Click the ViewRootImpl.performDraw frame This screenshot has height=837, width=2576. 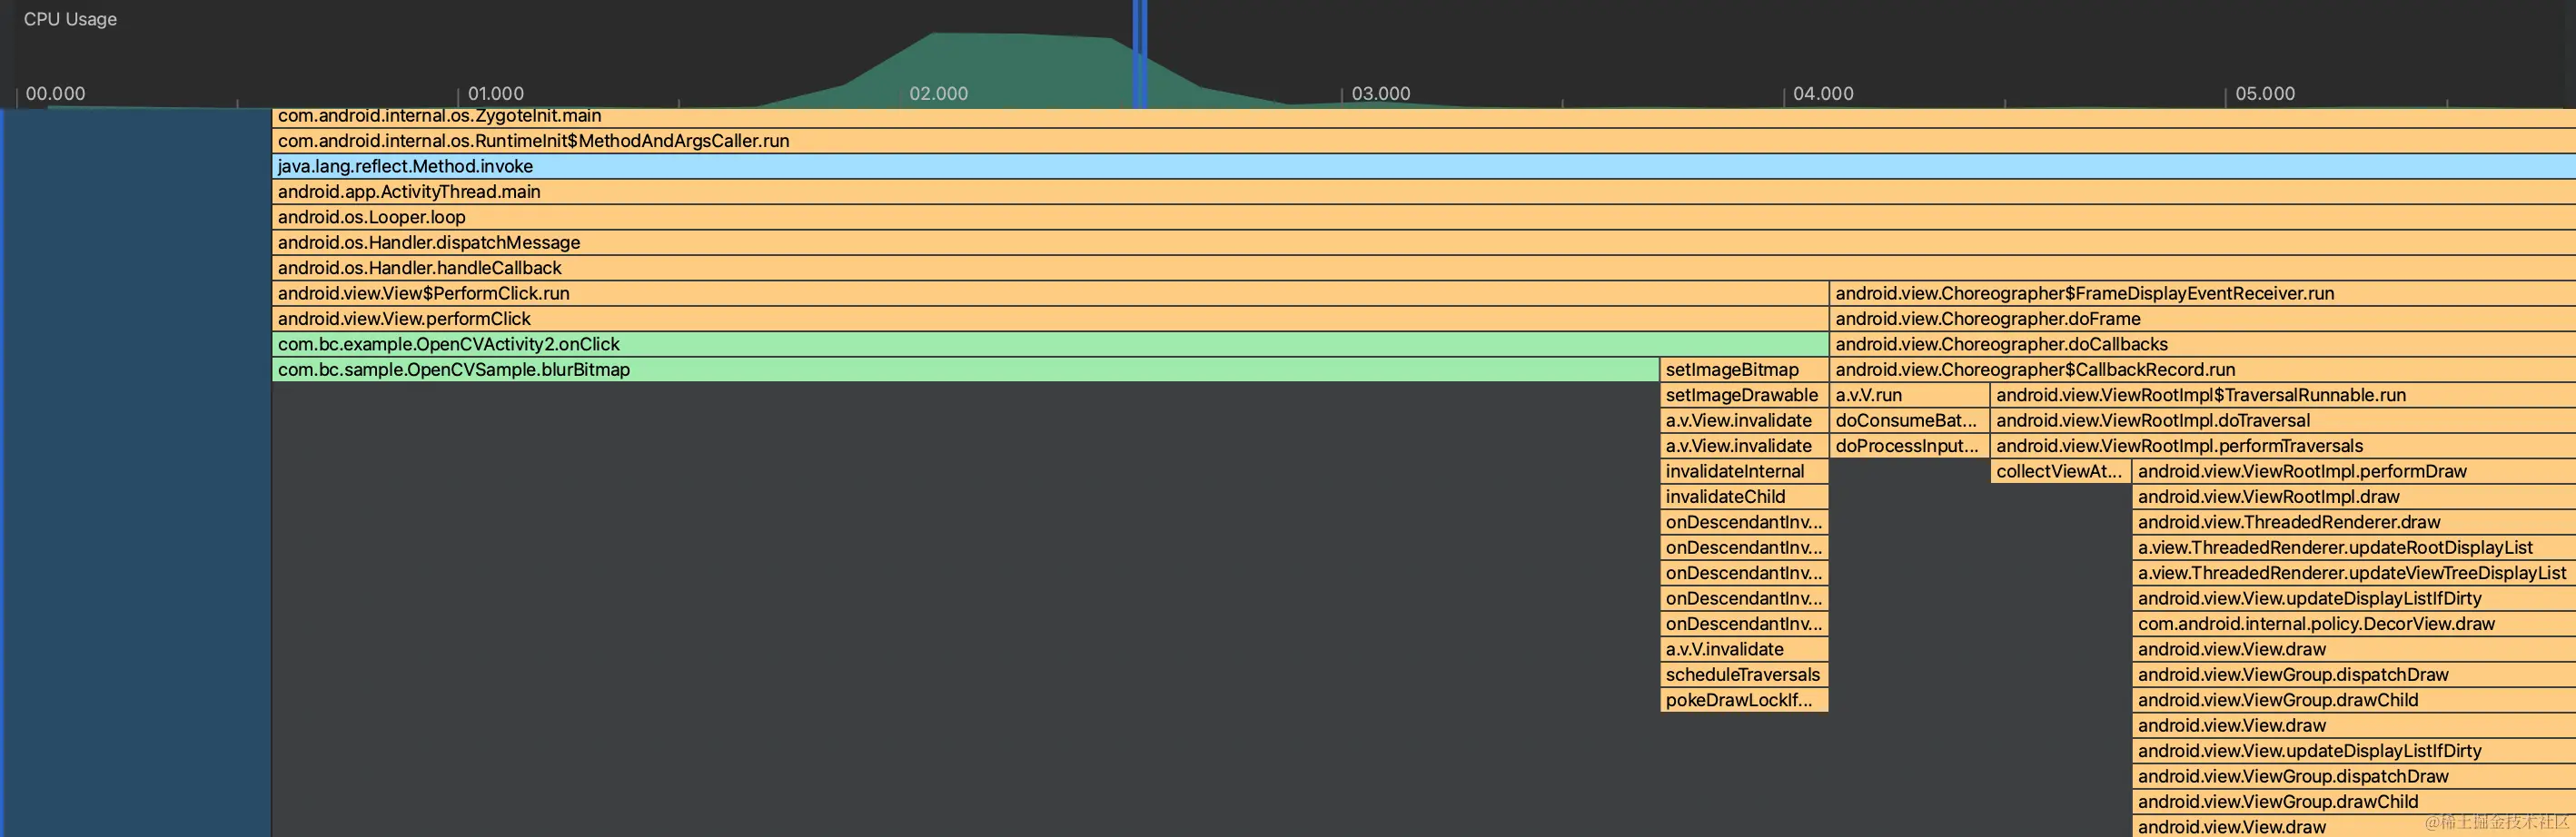pyautogui.click(x=2354, y=471)
